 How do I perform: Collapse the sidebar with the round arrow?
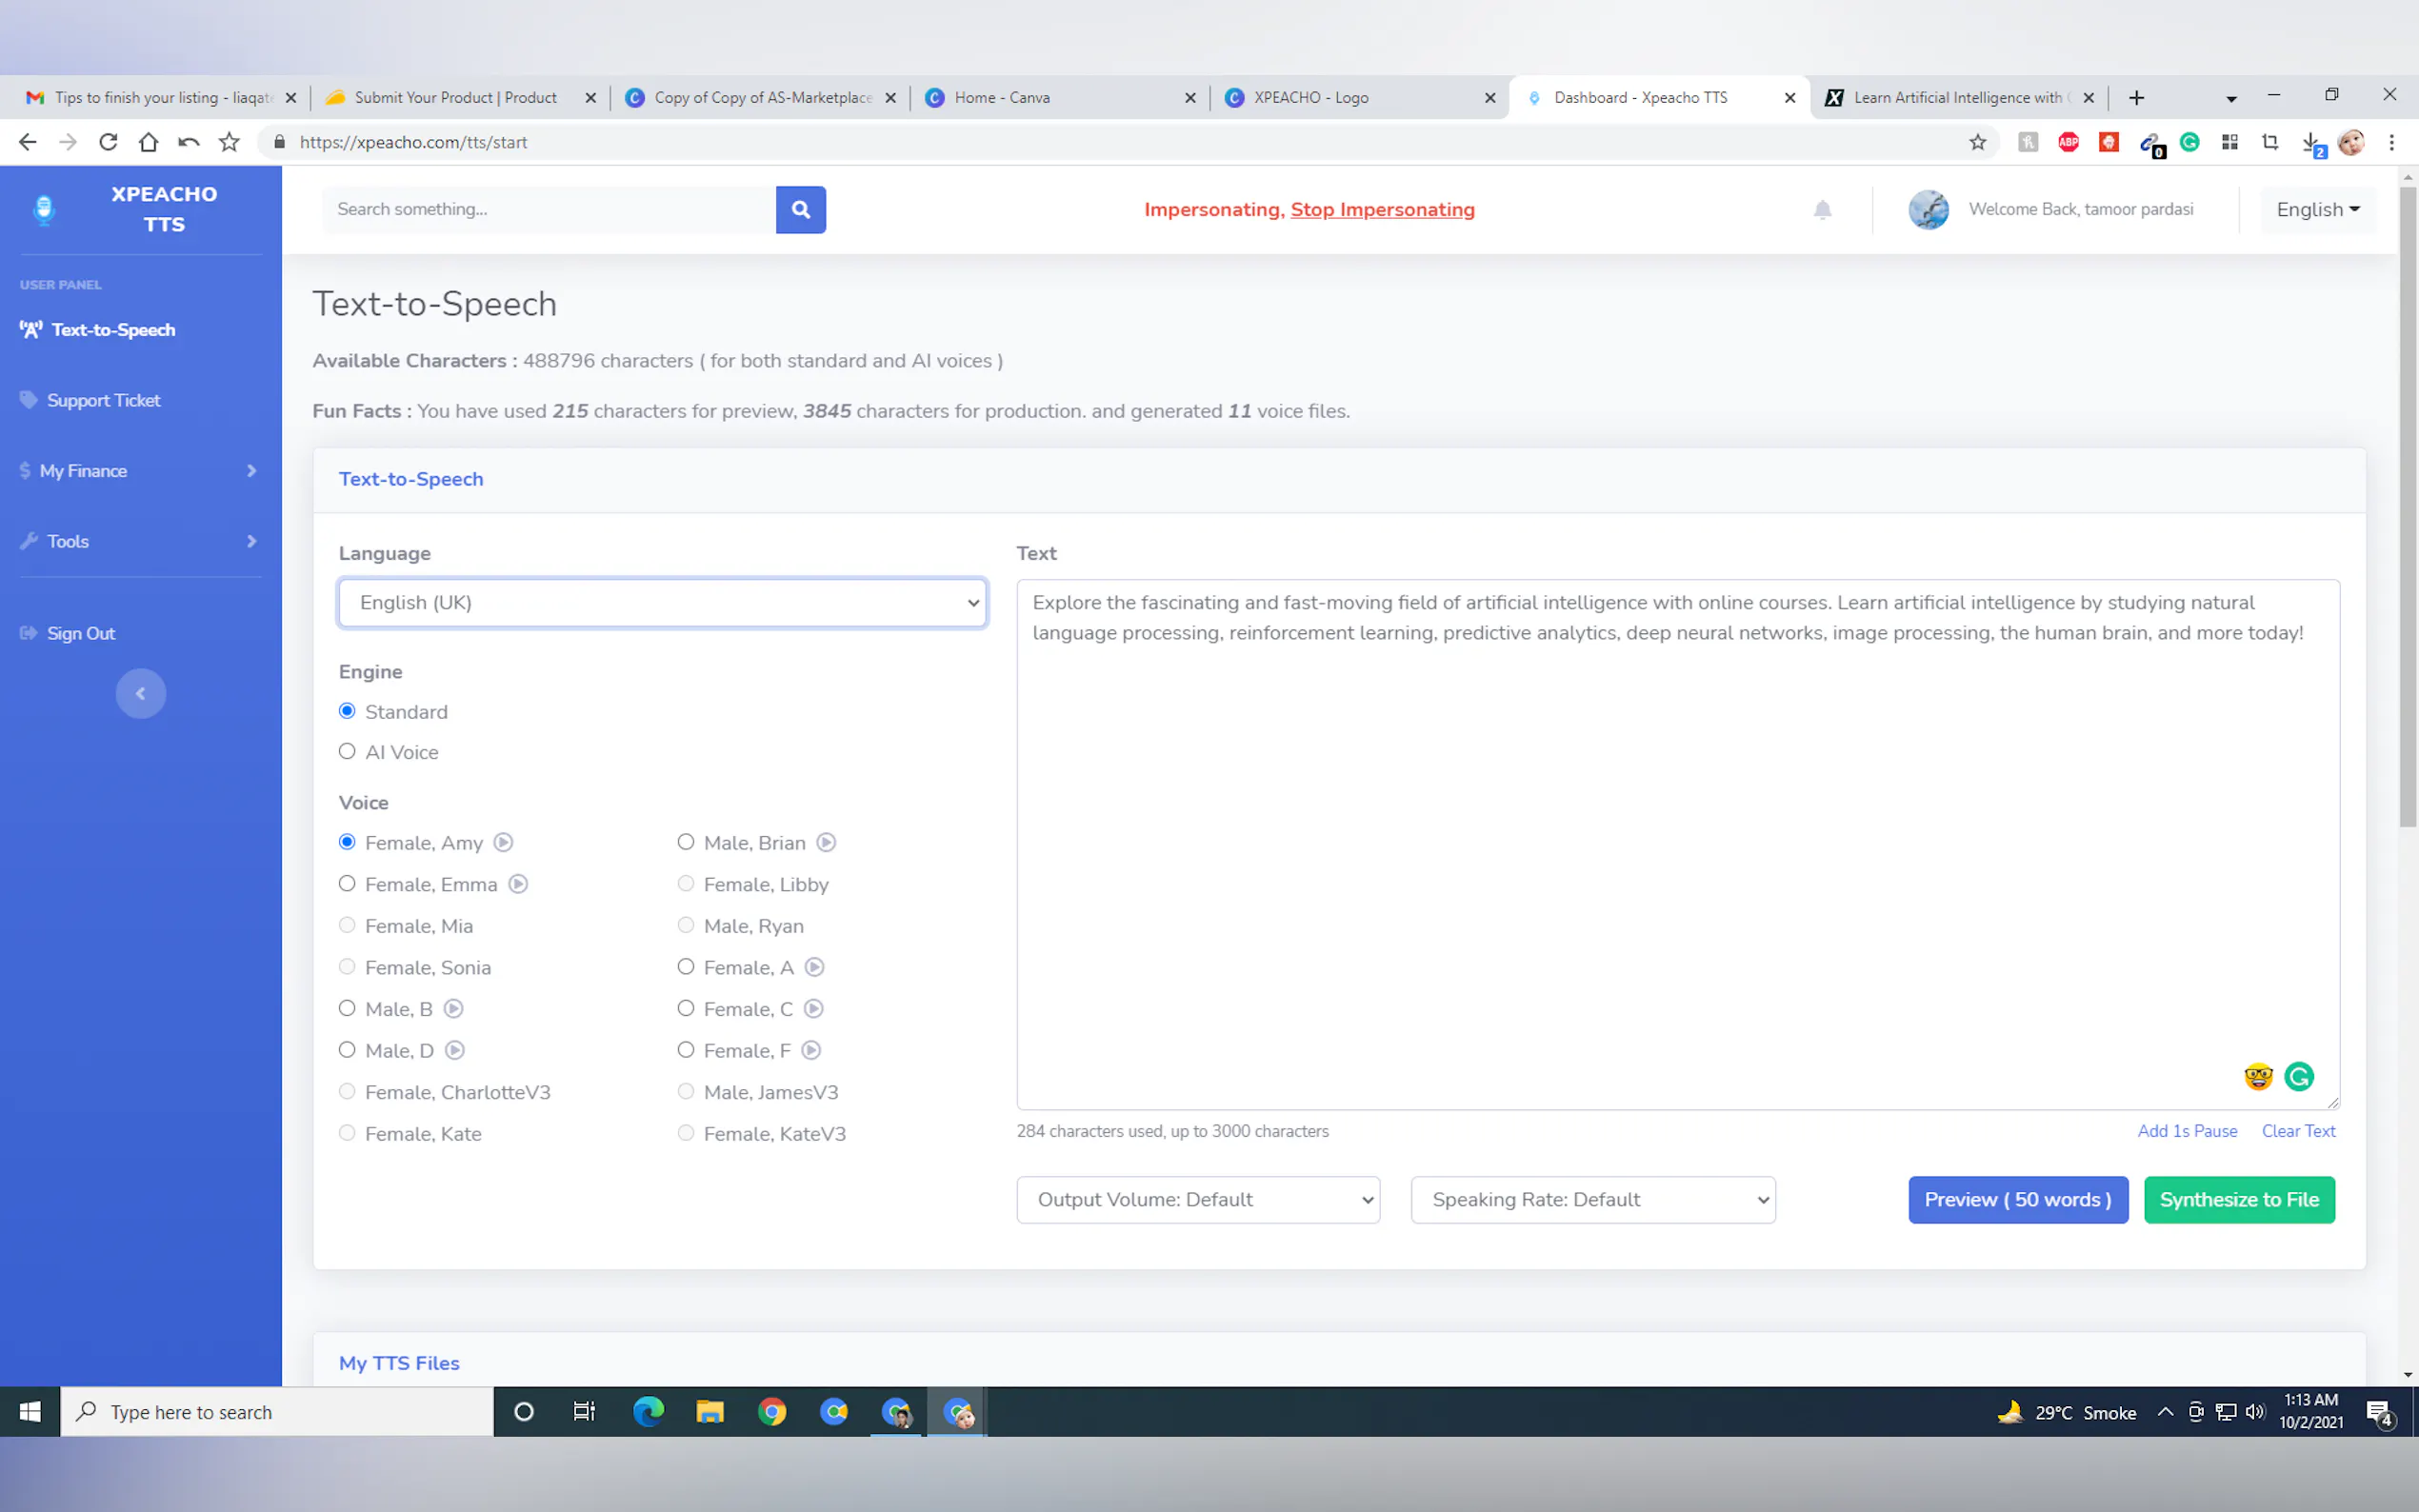pyautogui.click(x=140, y=693)
